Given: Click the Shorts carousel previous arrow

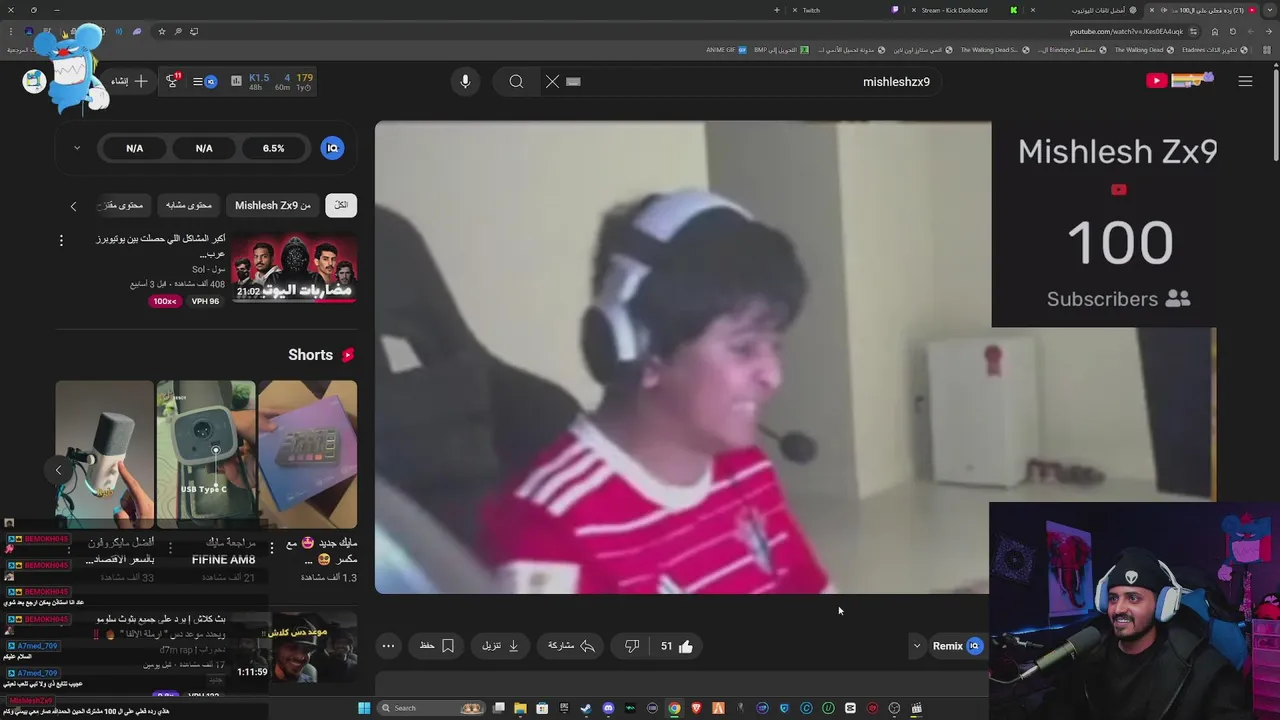Looking at the screenshot, I should click(x=58, y=469).
